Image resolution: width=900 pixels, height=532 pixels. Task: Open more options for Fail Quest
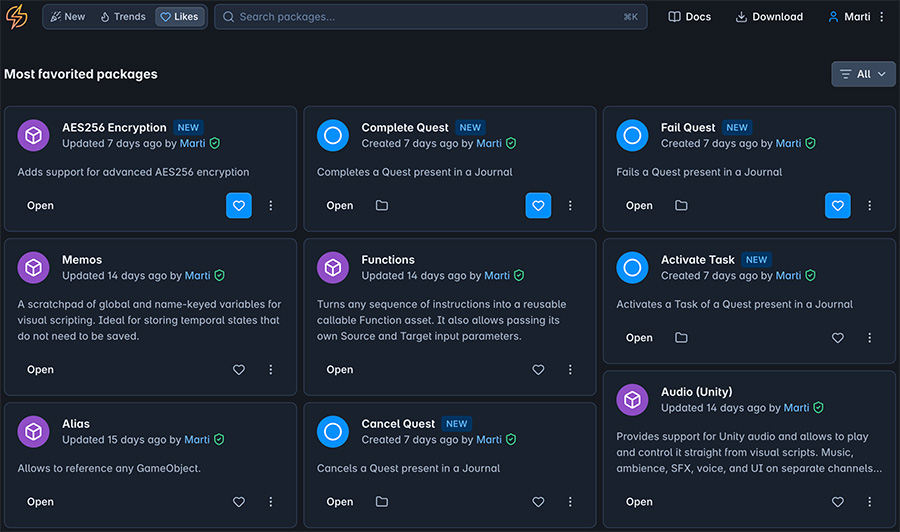870,205
